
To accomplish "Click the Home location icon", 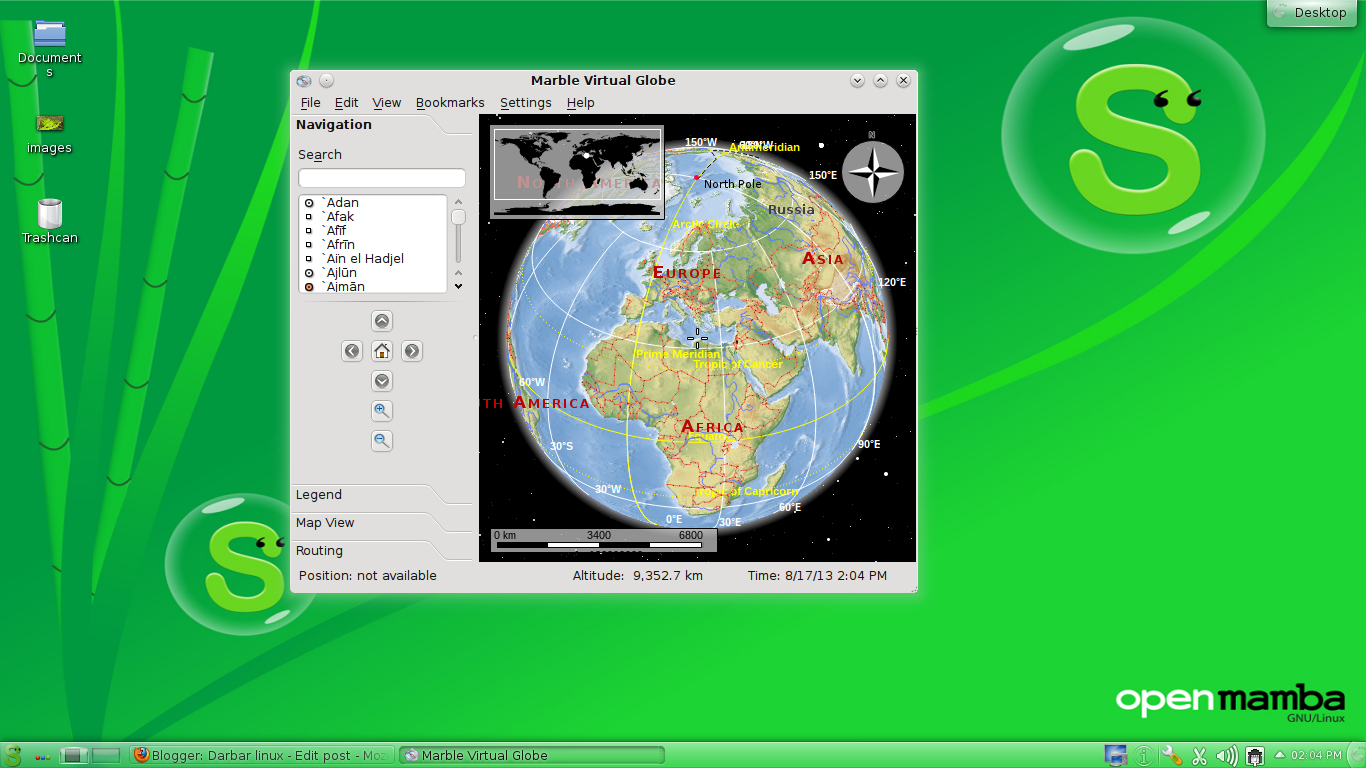I will 381,351.
